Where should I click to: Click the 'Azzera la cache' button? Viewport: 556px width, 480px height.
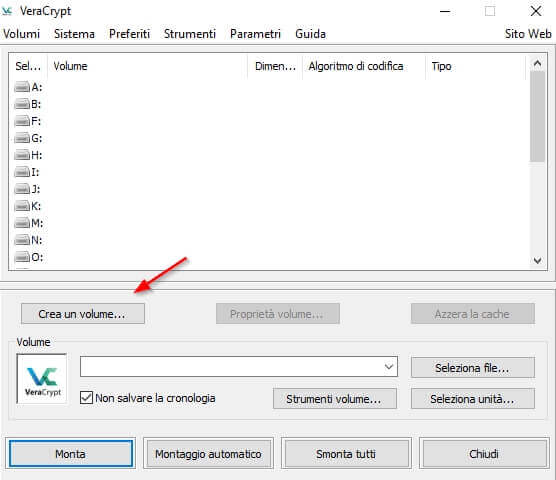[x=473, y=314]
